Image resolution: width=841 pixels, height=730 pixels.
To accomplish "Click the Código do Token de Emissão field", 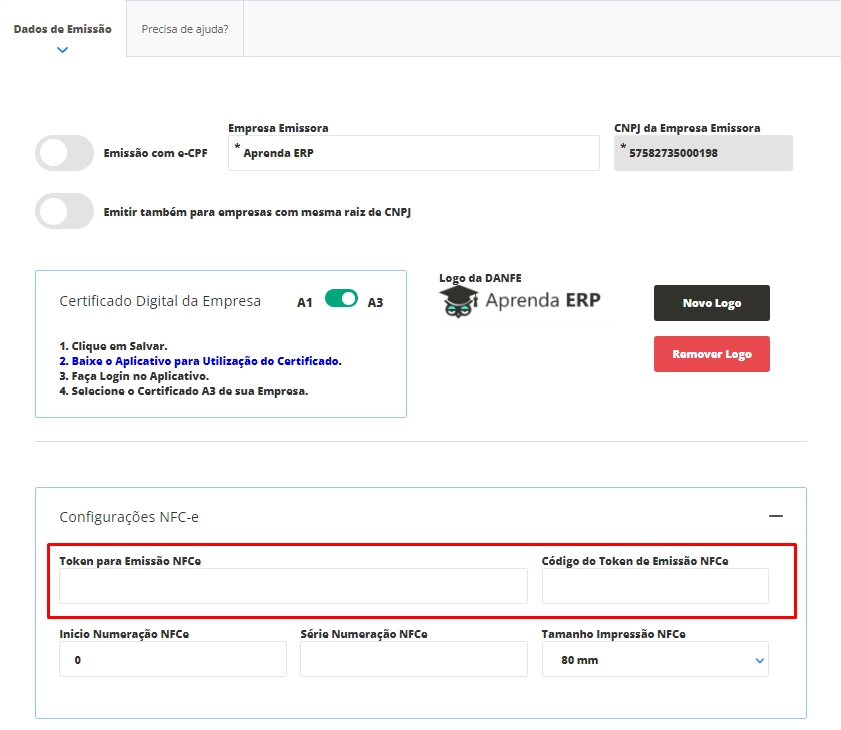I will coord(655,586).
